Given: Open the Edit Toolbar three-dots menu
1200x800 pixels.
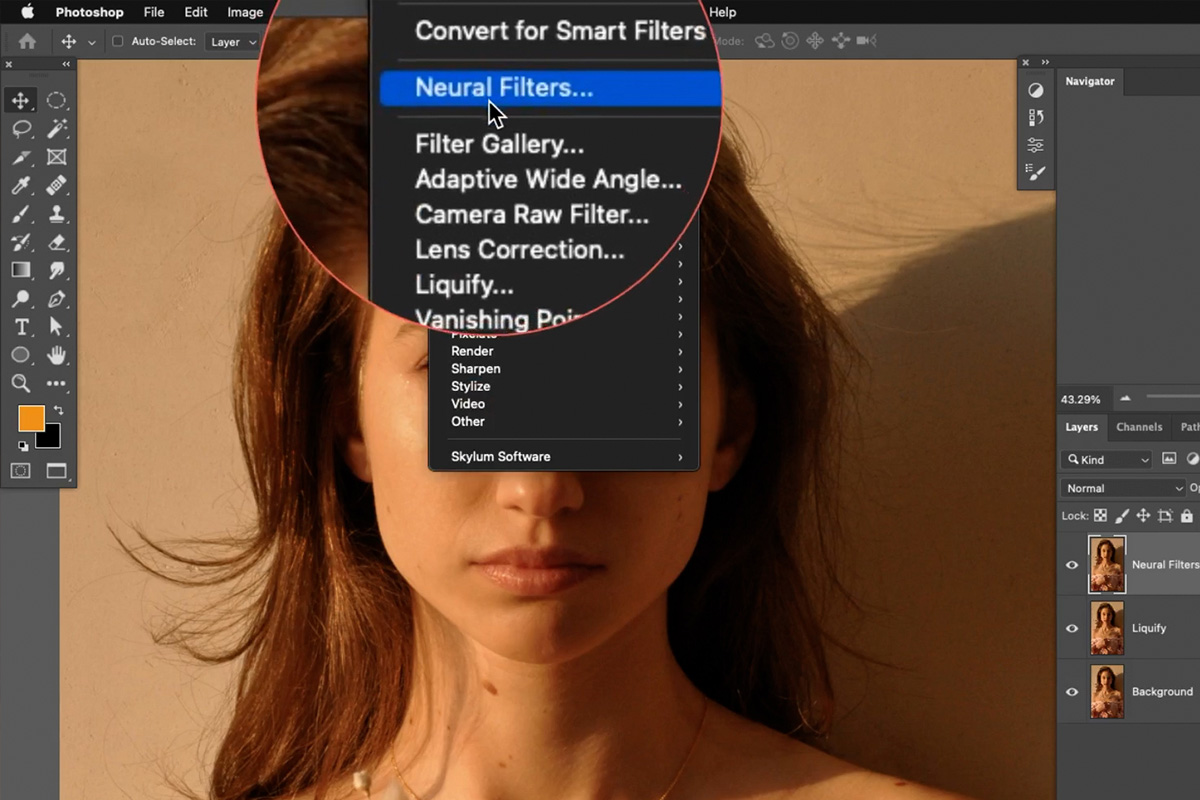Looking at the screenshot, I should pyautogui.click(x=56, y=383).
